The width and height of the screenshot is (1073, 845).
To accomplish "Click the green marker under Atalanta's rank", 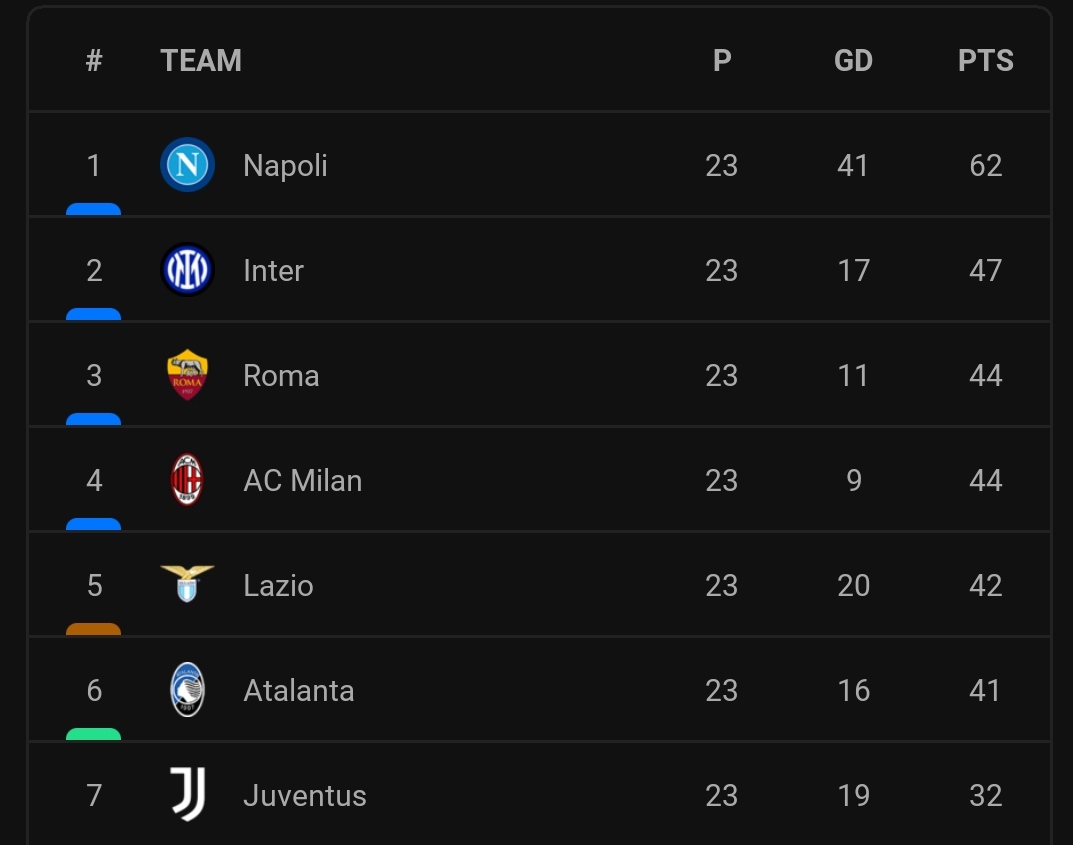I will point(93,734).
